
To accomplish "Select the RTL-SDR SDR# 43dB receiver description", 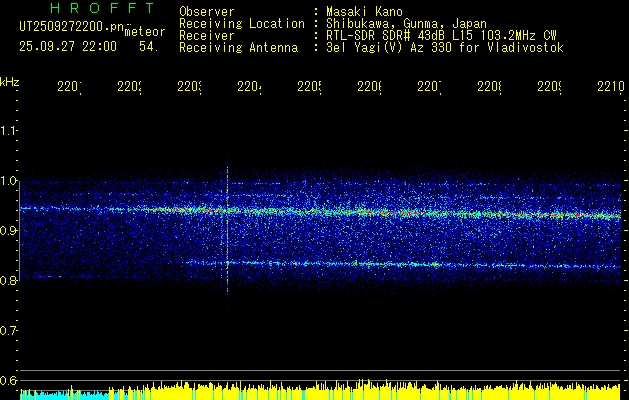I will coord(441,36).
